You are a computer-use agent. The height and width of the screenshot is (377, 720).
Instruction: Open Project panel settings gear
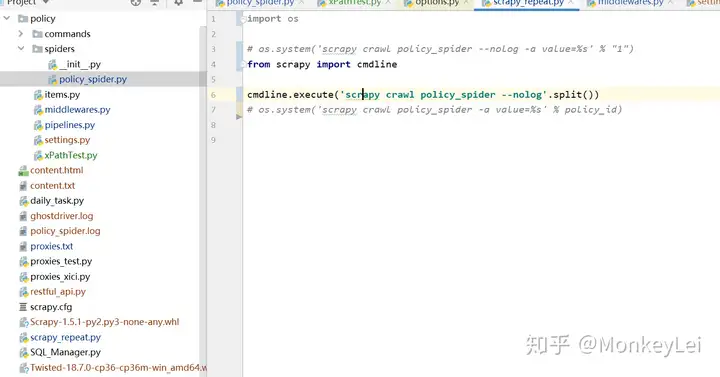click(x=178, y=3)
